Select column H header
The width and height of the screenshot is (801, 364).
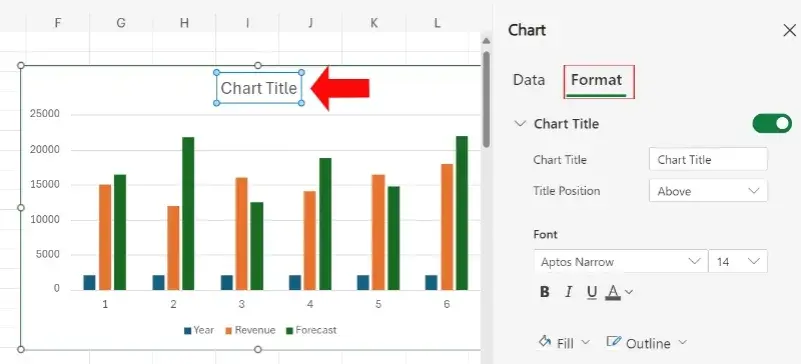coord(184,23)
